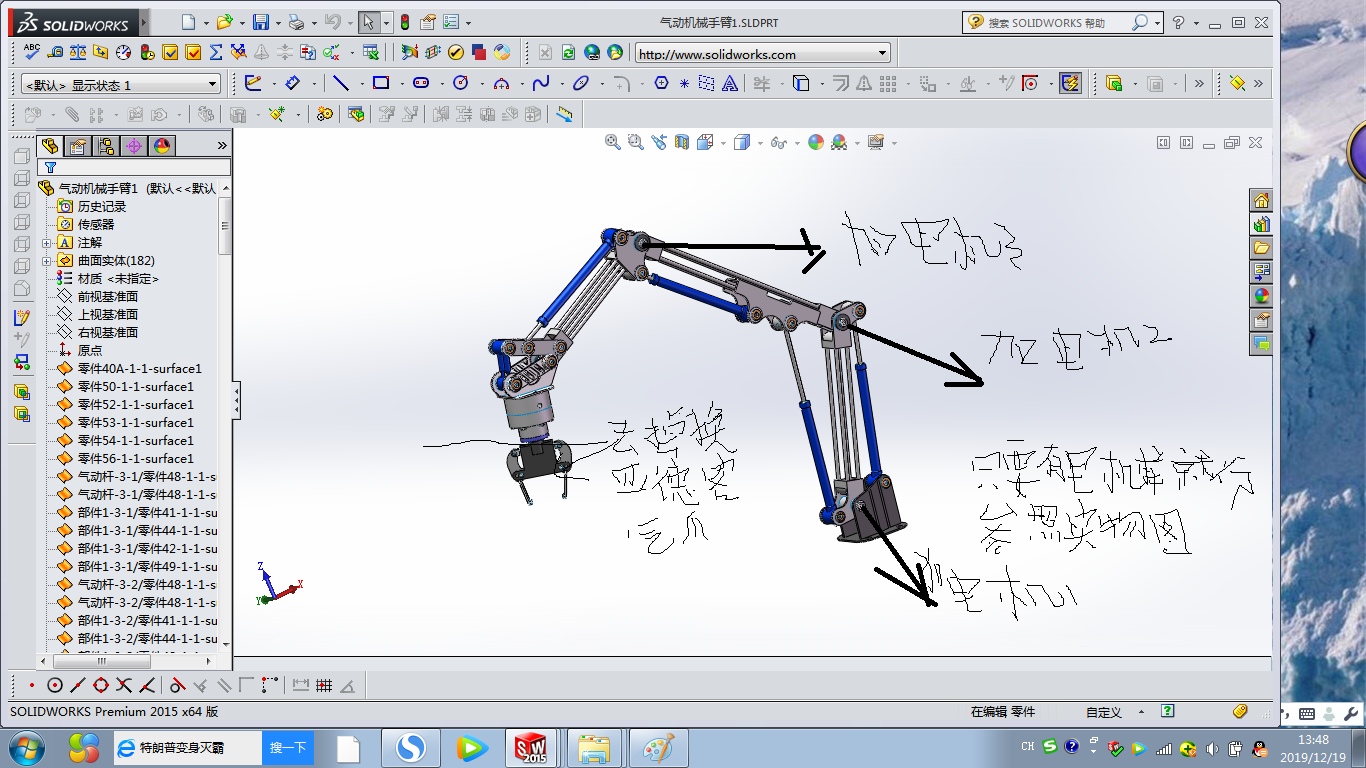Click the 搜一下 search button
This screenshot has height=768, width=1366.
coord(288,748)
